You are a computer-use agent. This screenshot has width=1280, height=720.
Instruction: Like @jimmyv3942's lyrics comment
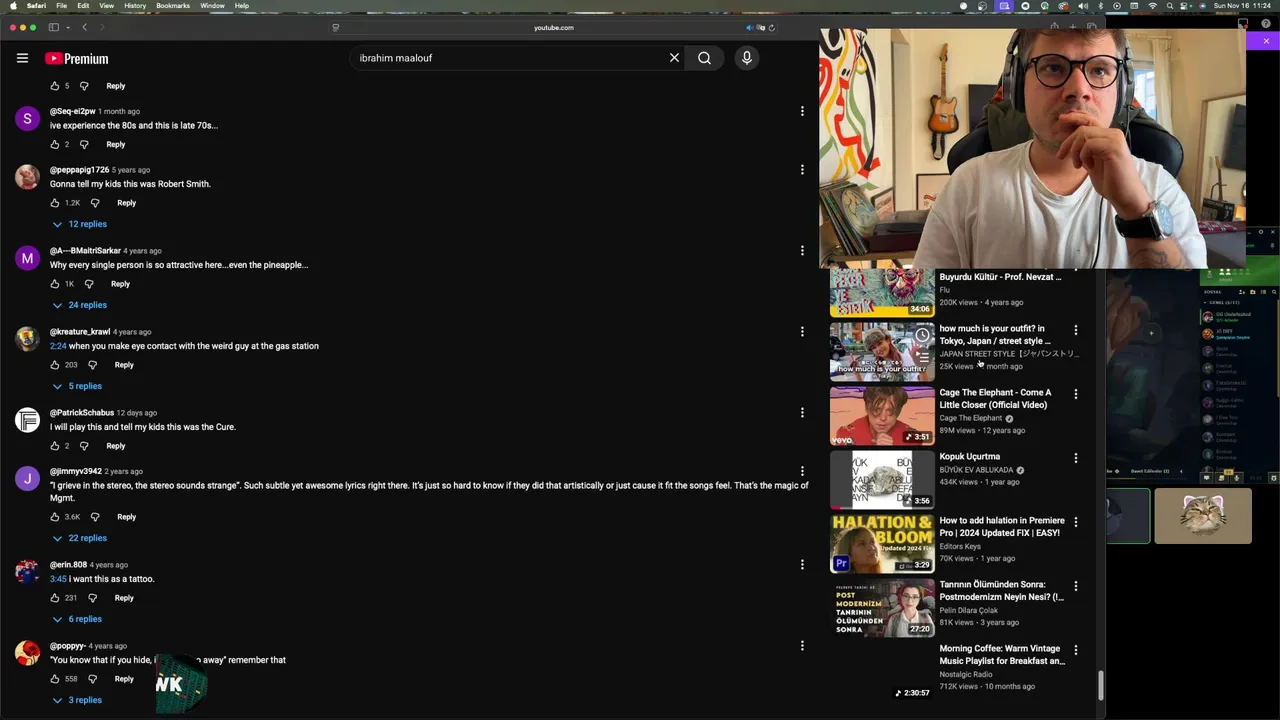click(55, 517)
